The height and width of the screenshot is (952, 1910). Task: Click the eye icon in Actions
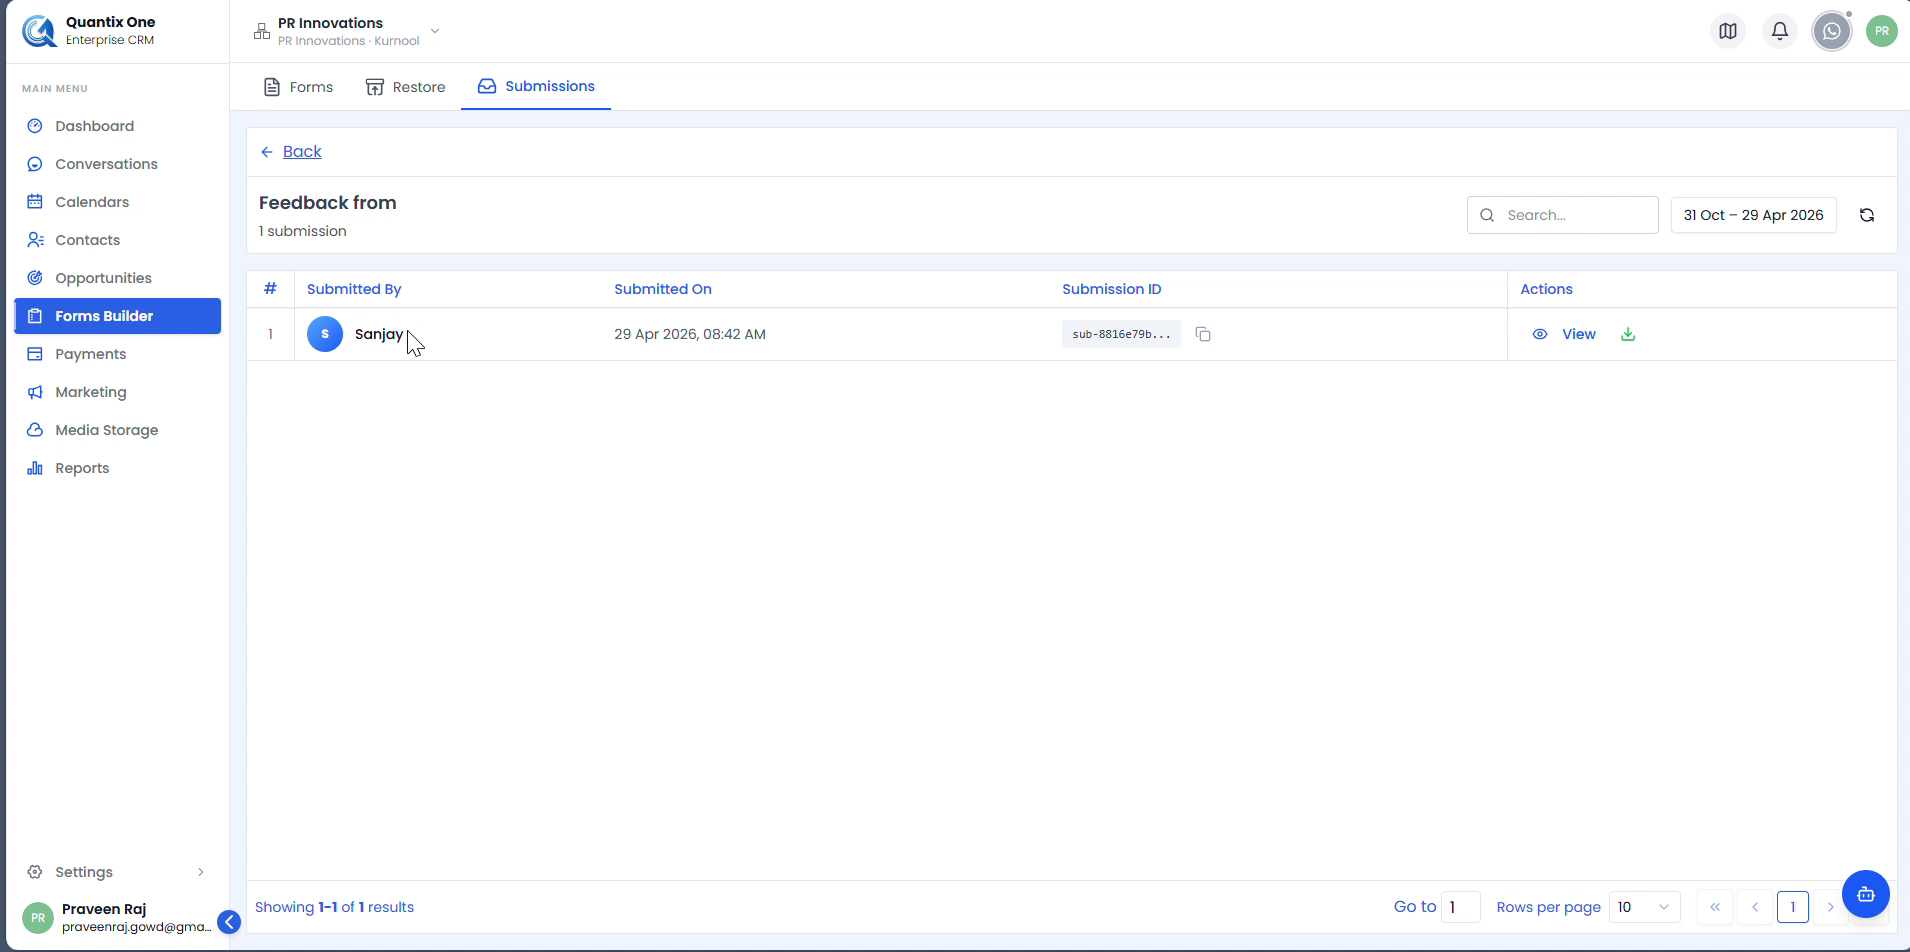tap(1540, 334)
